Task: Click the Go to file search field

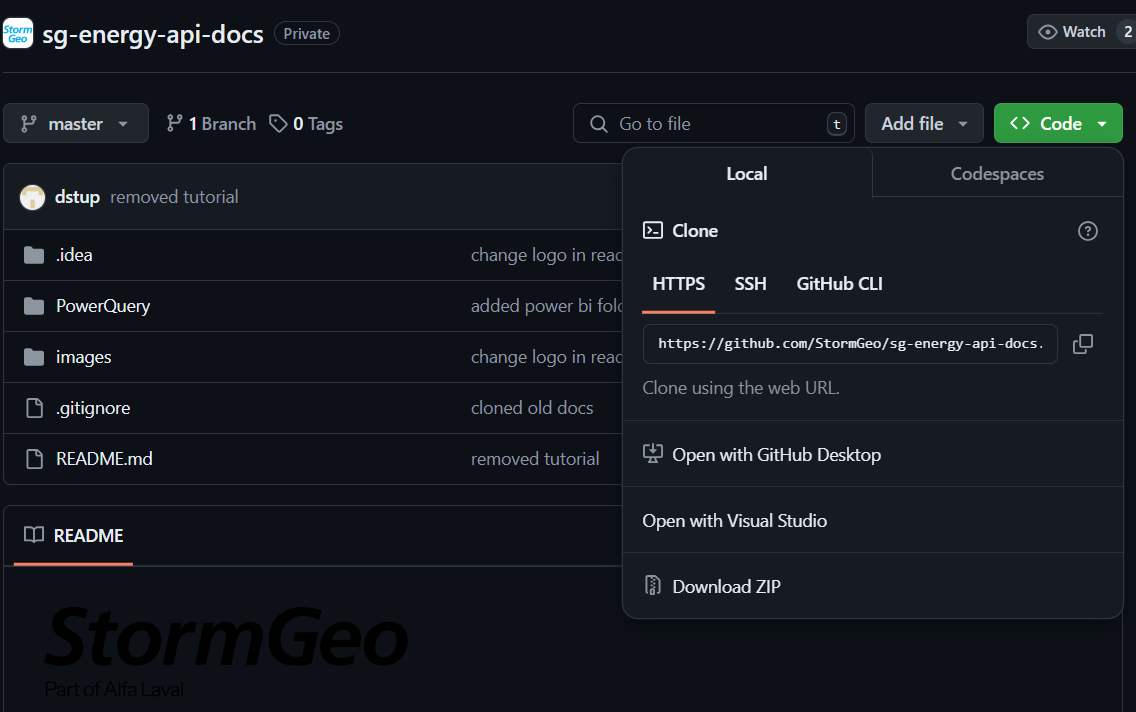Action: (x=713, y=124)
